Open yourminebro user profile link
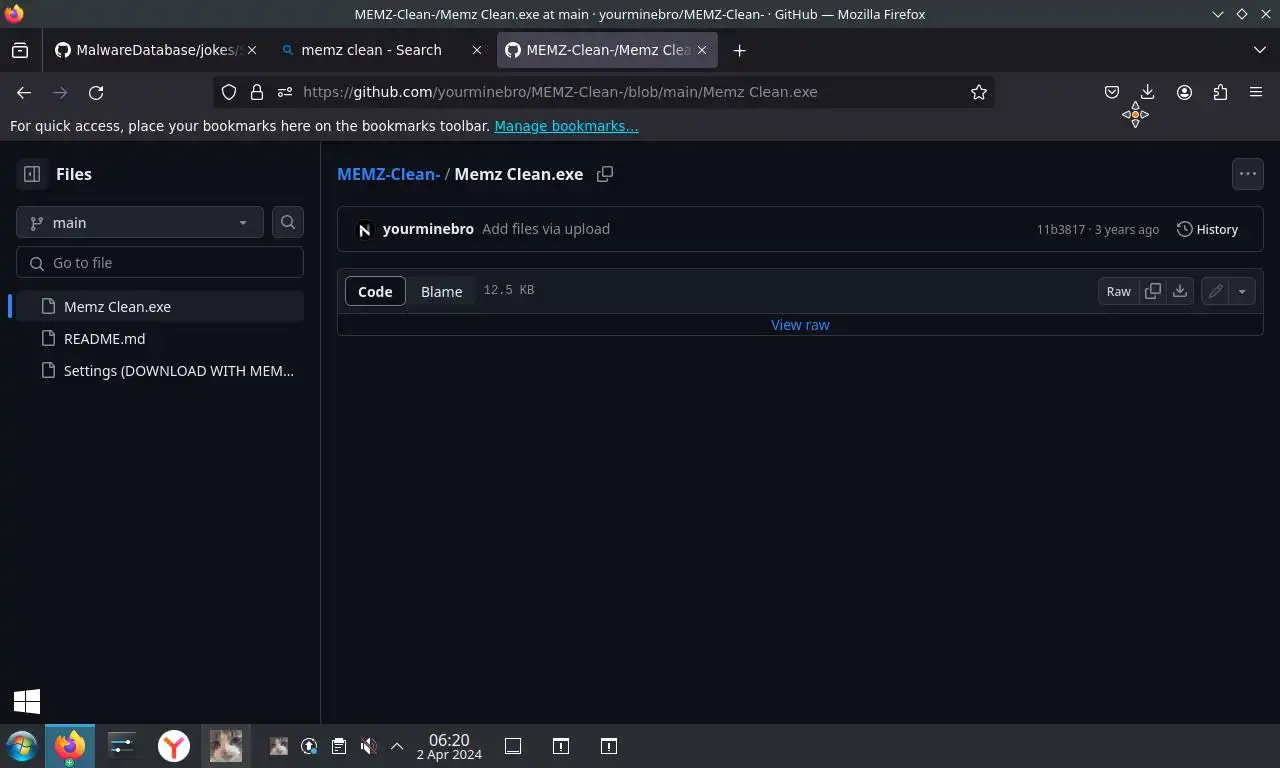Viewport: 1280px width, 768px height. coord(428,228)
